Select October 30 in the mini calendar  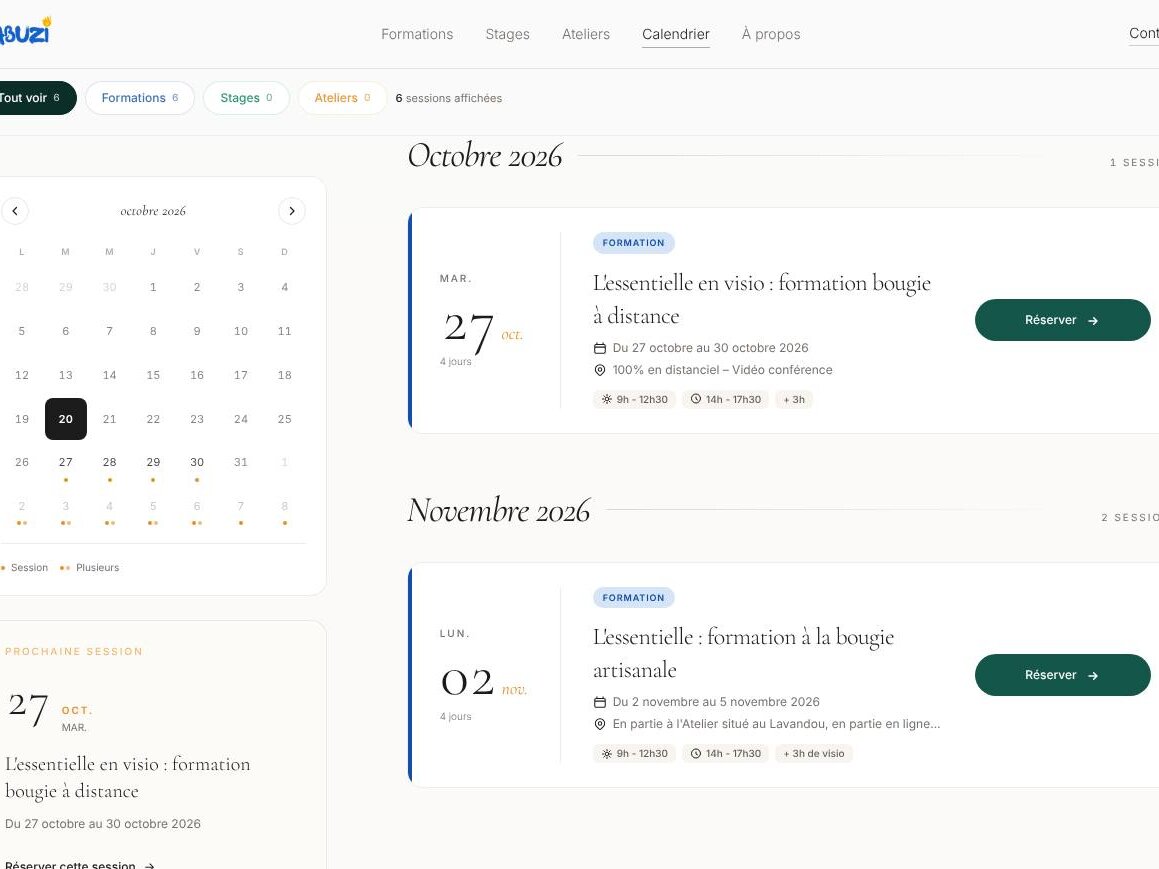point(197,463)
